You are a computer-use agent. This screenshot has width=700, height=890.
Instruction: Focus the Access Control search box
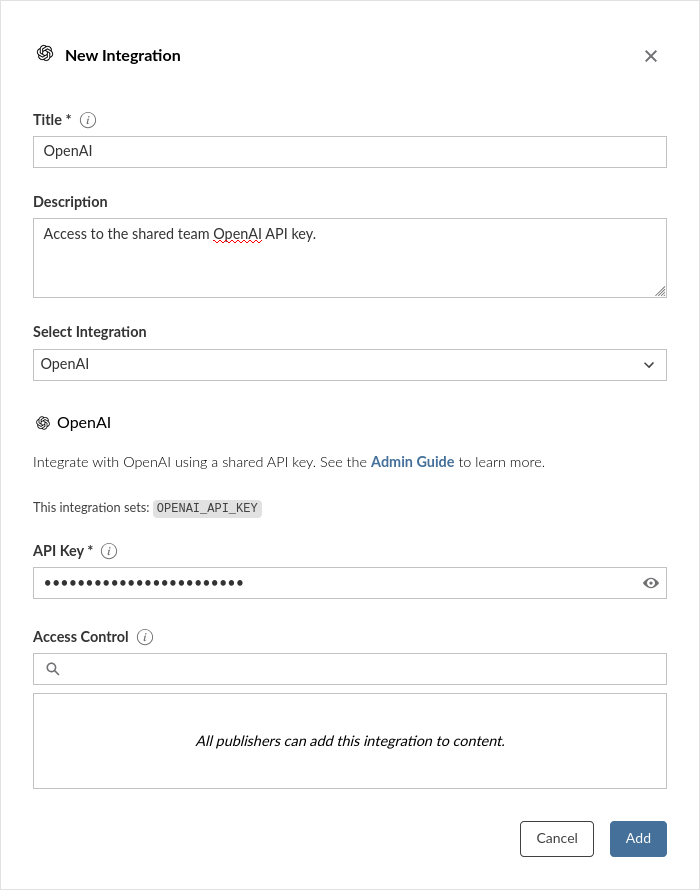[x=360, y=669]
